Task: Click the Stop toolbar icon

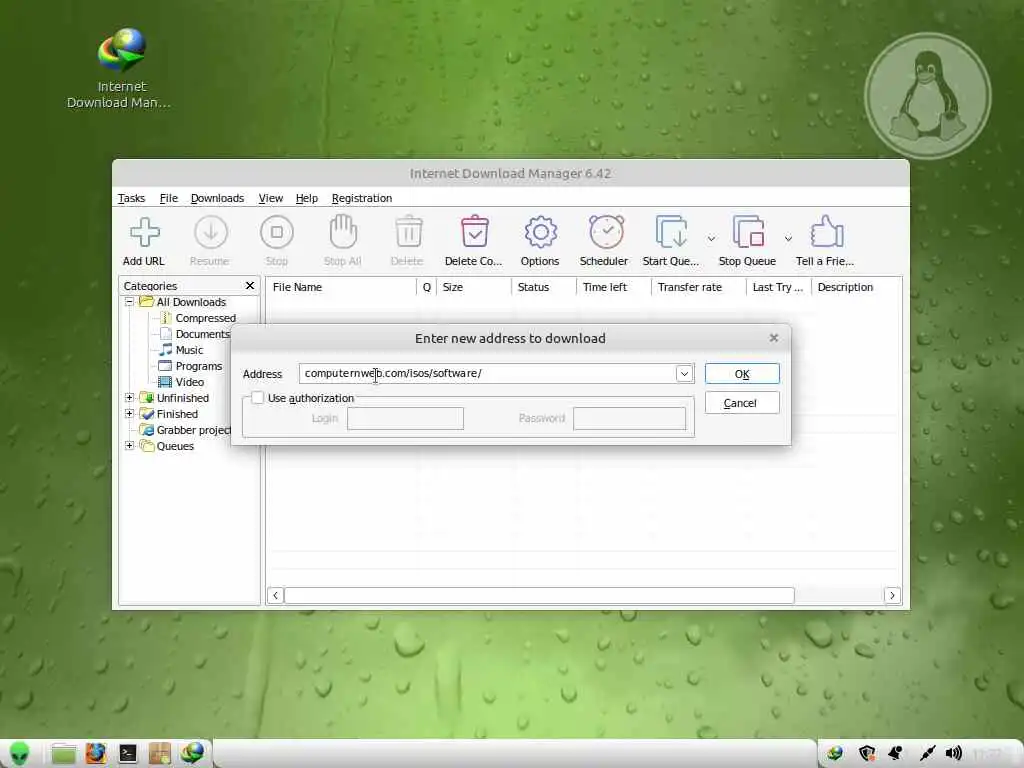Action: pos(277,232)
